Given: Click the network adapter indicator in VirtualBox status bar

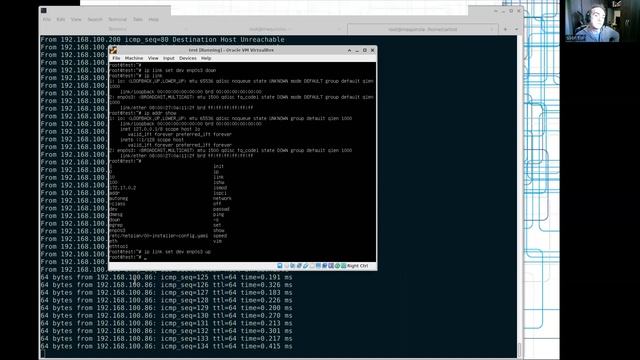Looking at the screenshot, I should pos(299,266).
